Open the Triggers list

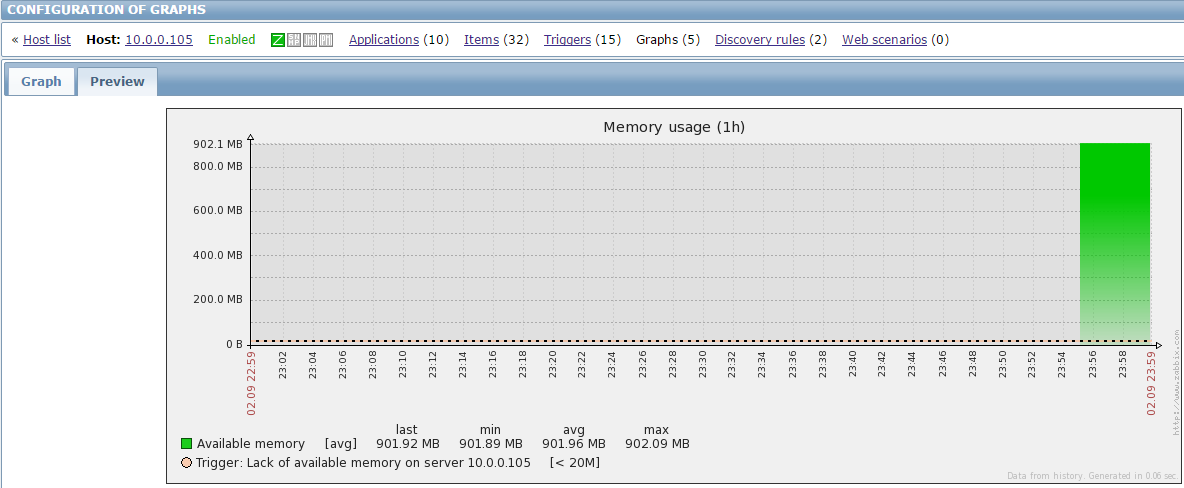[567, 39]
